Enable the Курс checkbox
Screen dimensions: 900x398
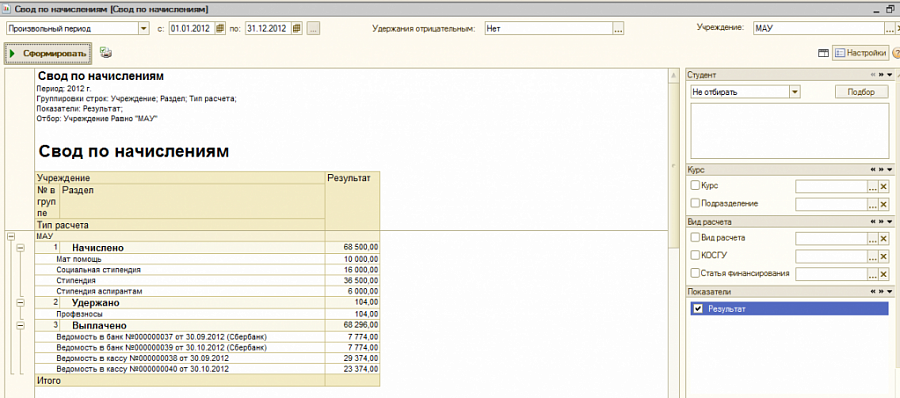pyautogui.click(x=696, y=186)
